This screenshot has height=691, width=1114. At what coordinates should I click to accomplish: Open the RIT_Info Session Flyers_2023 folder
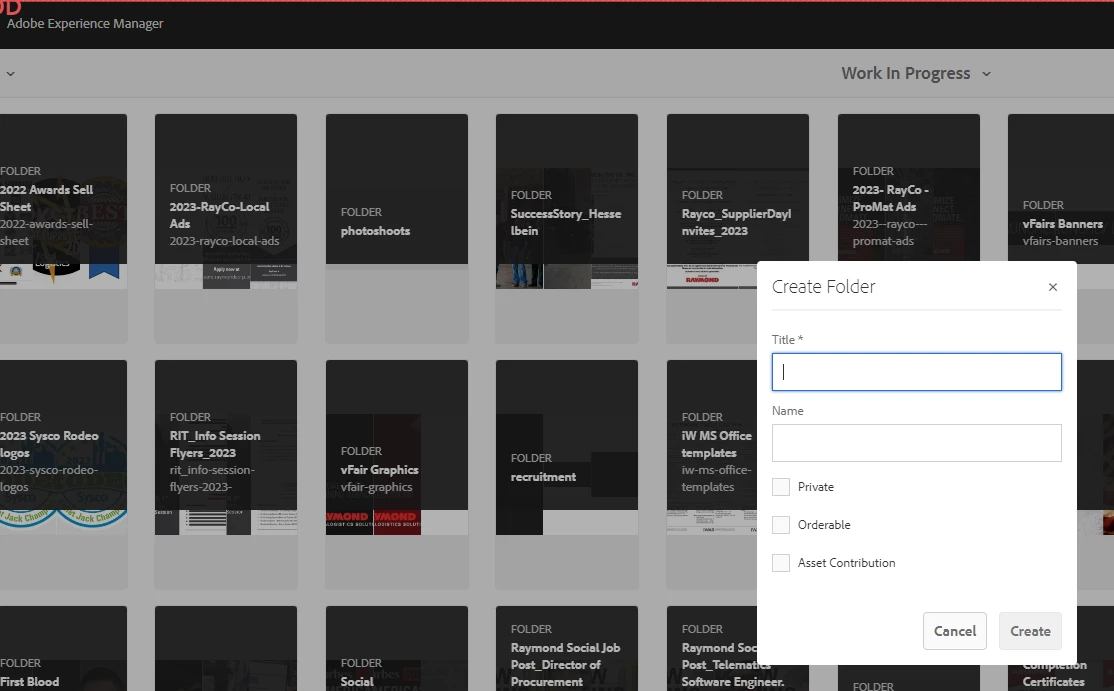point(226,474)
